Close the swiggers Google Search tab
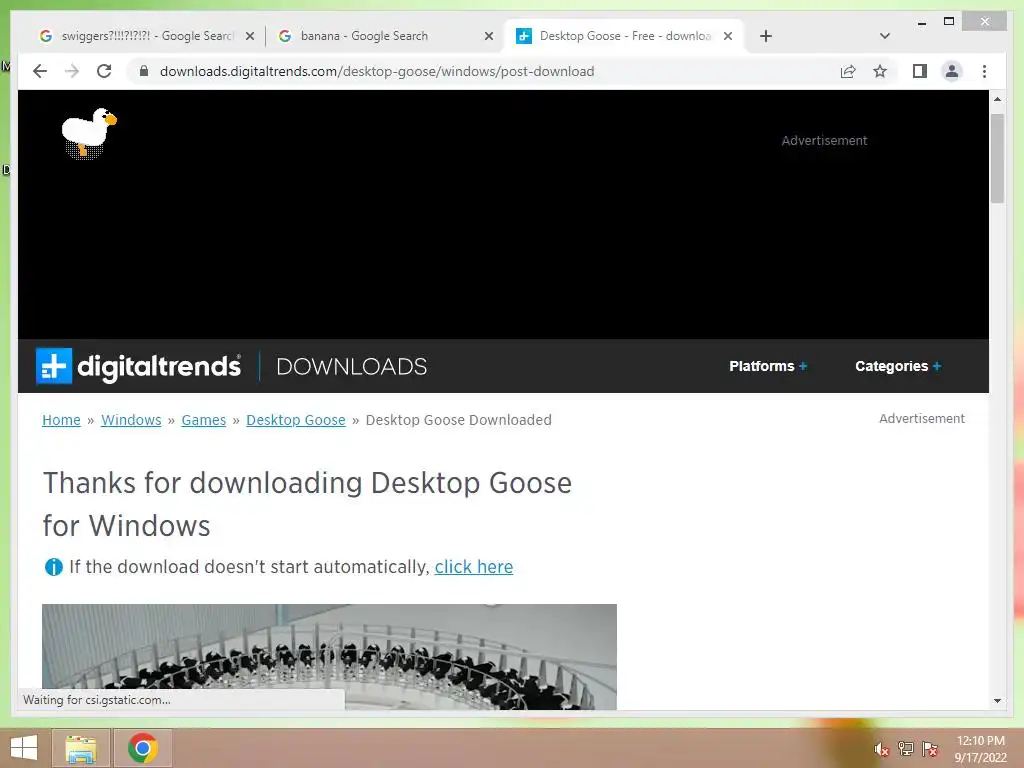The image size is (1024, 768). [249, 36]
